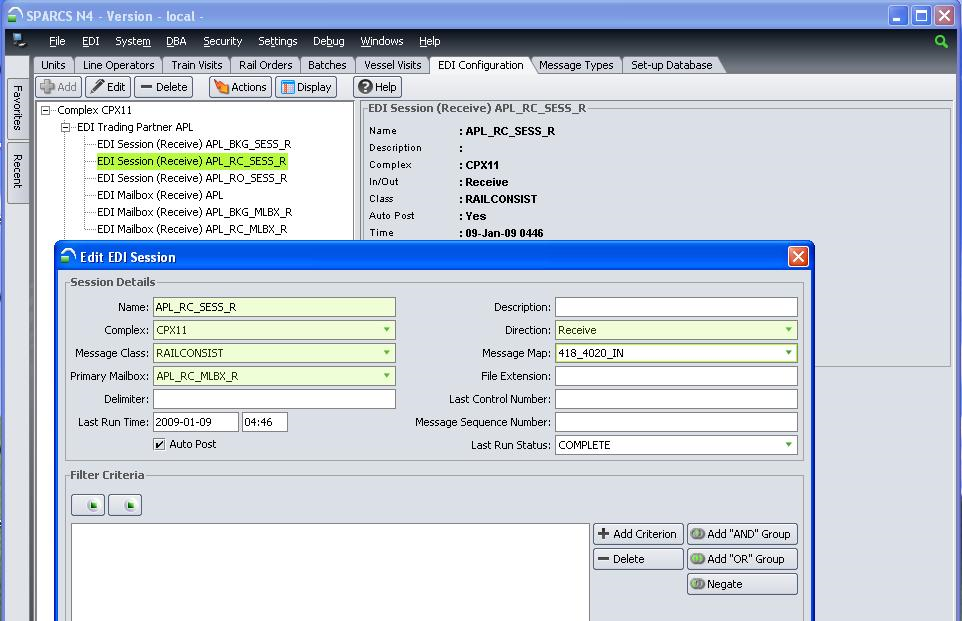962x621 pixels.
Task: Click the Negate button
Action: (742, 584)
